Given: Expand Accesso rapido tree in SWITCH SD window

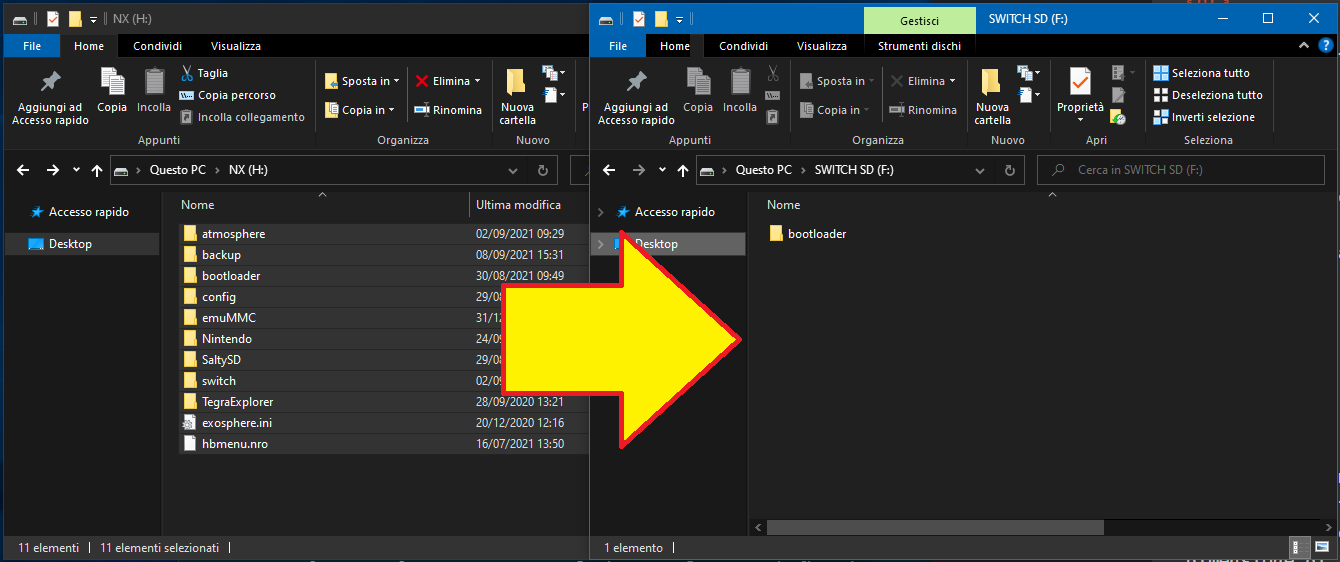Looking at the screenshot, I should click(x=601, y=212).
